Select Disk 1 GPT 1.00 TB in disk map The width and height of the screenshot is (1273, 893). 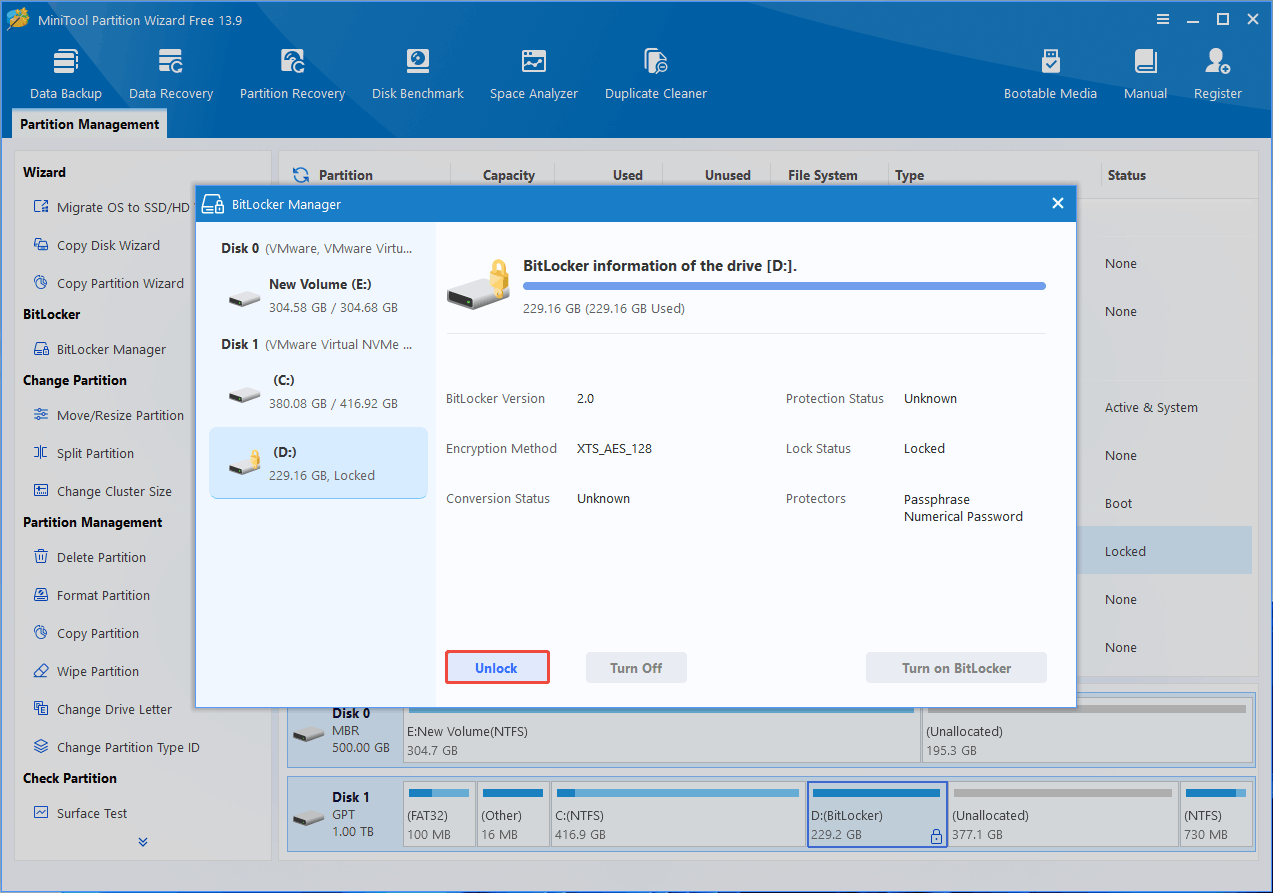(344, 814)
